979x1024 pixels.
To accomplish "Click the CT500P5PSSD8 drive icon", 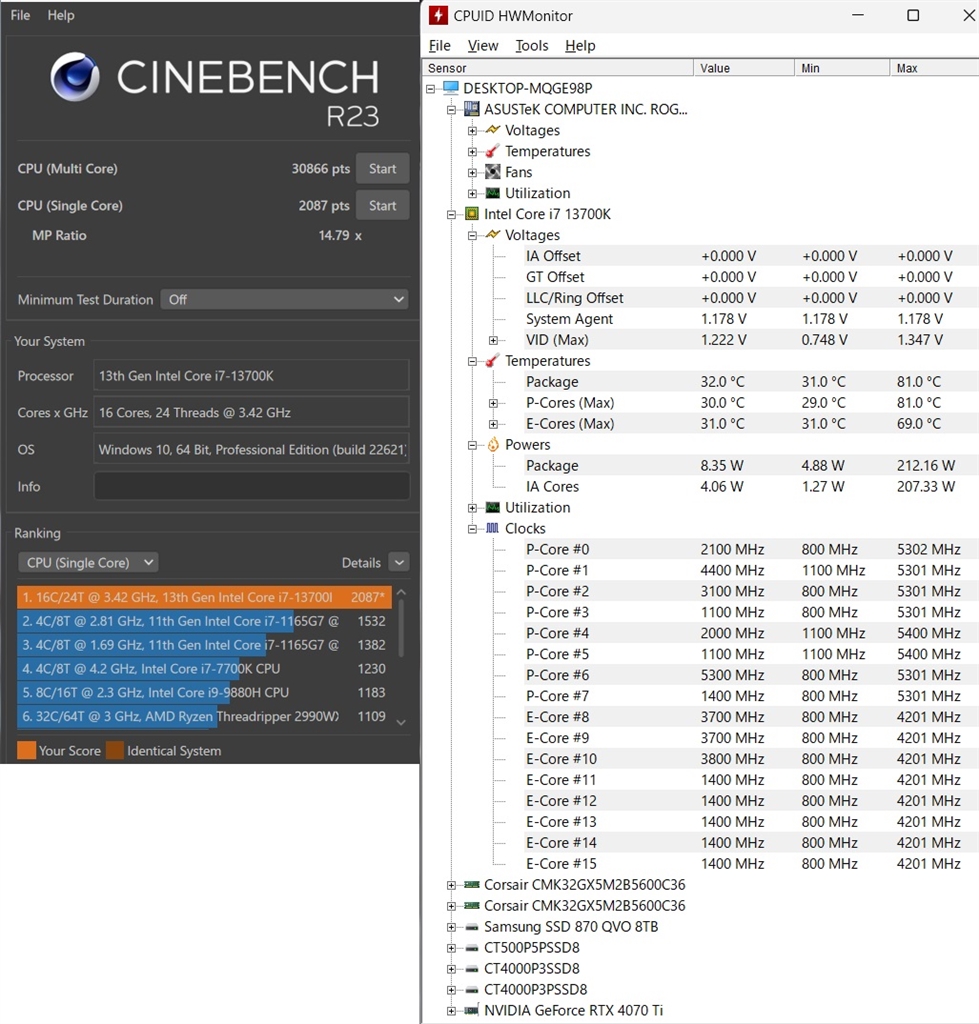I will click(472, 948).
